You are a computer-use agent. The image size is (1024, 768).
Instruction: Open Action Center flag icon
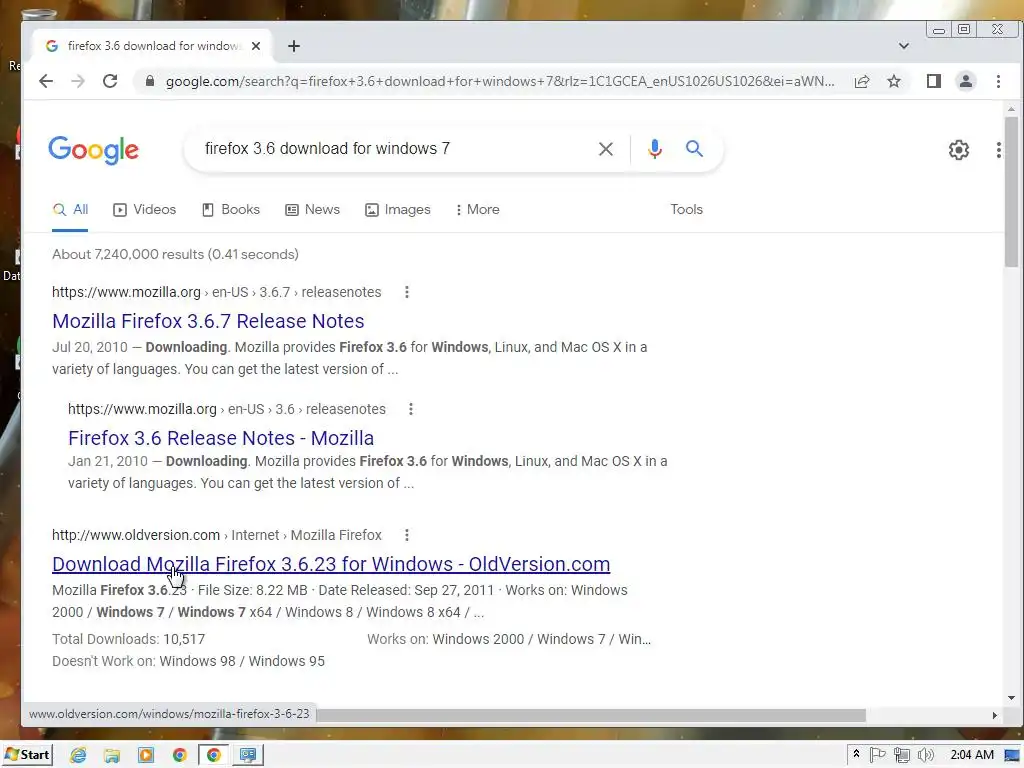pos(878,755)
